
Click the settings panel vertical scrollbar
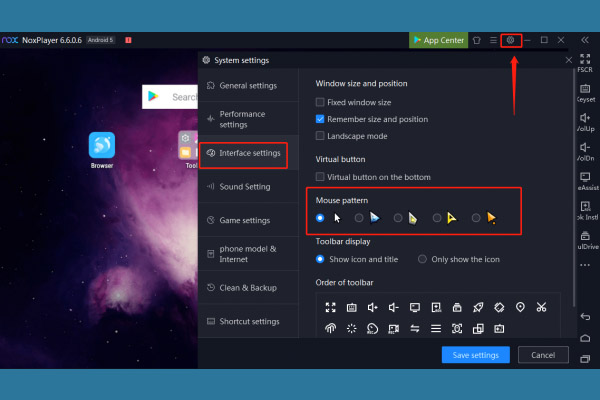(574, 188)
